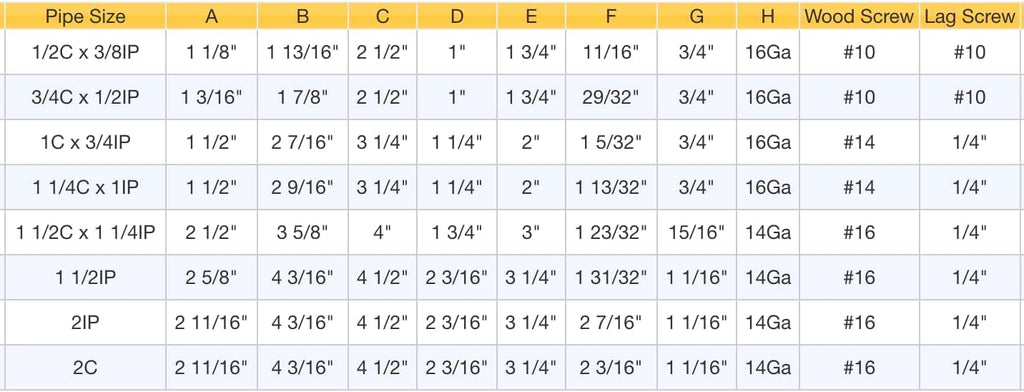Click the 1 1/2IP pipe size cell
Viewport: 1024px width, 392px height.
pos(86,278)
